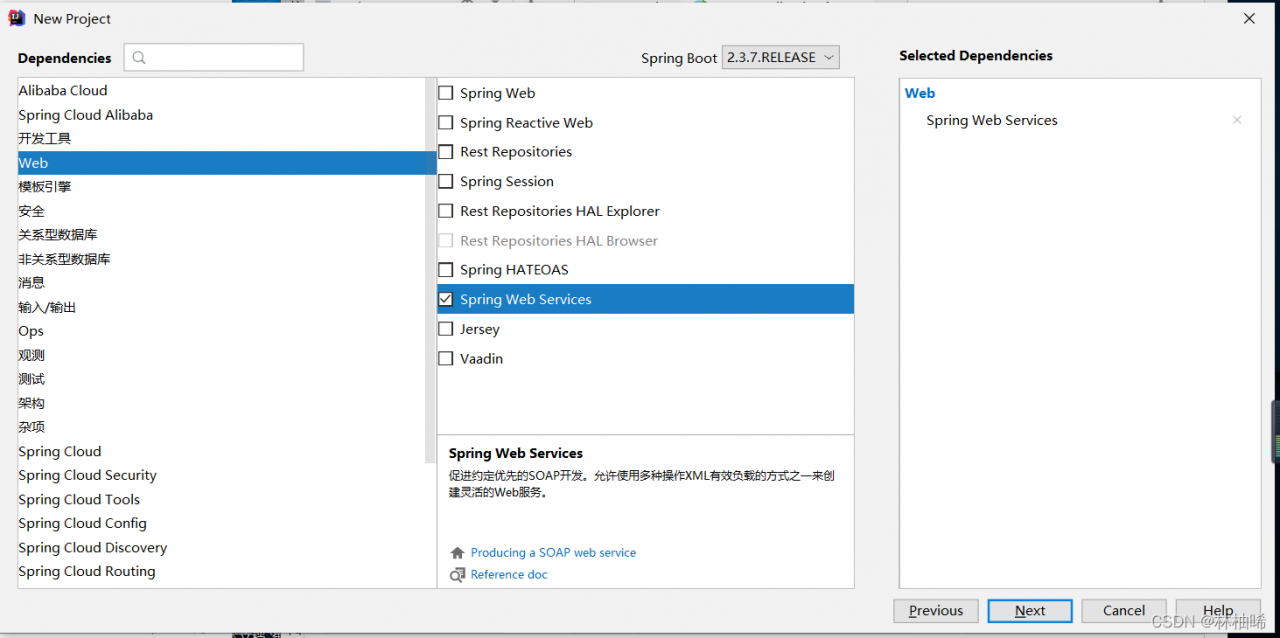
Task: Click the home icon beside SOAP guide link
Action: [457, 553]
